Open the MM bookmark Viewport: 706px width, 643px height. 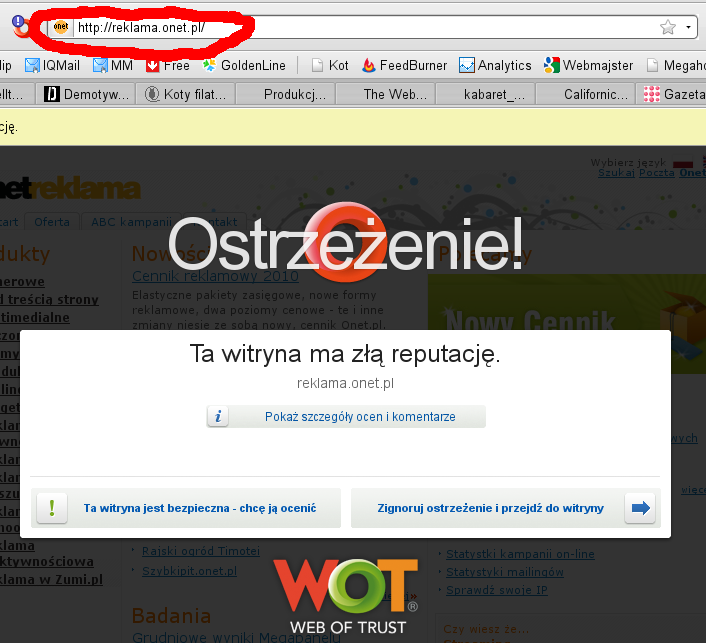click(113, 66)
